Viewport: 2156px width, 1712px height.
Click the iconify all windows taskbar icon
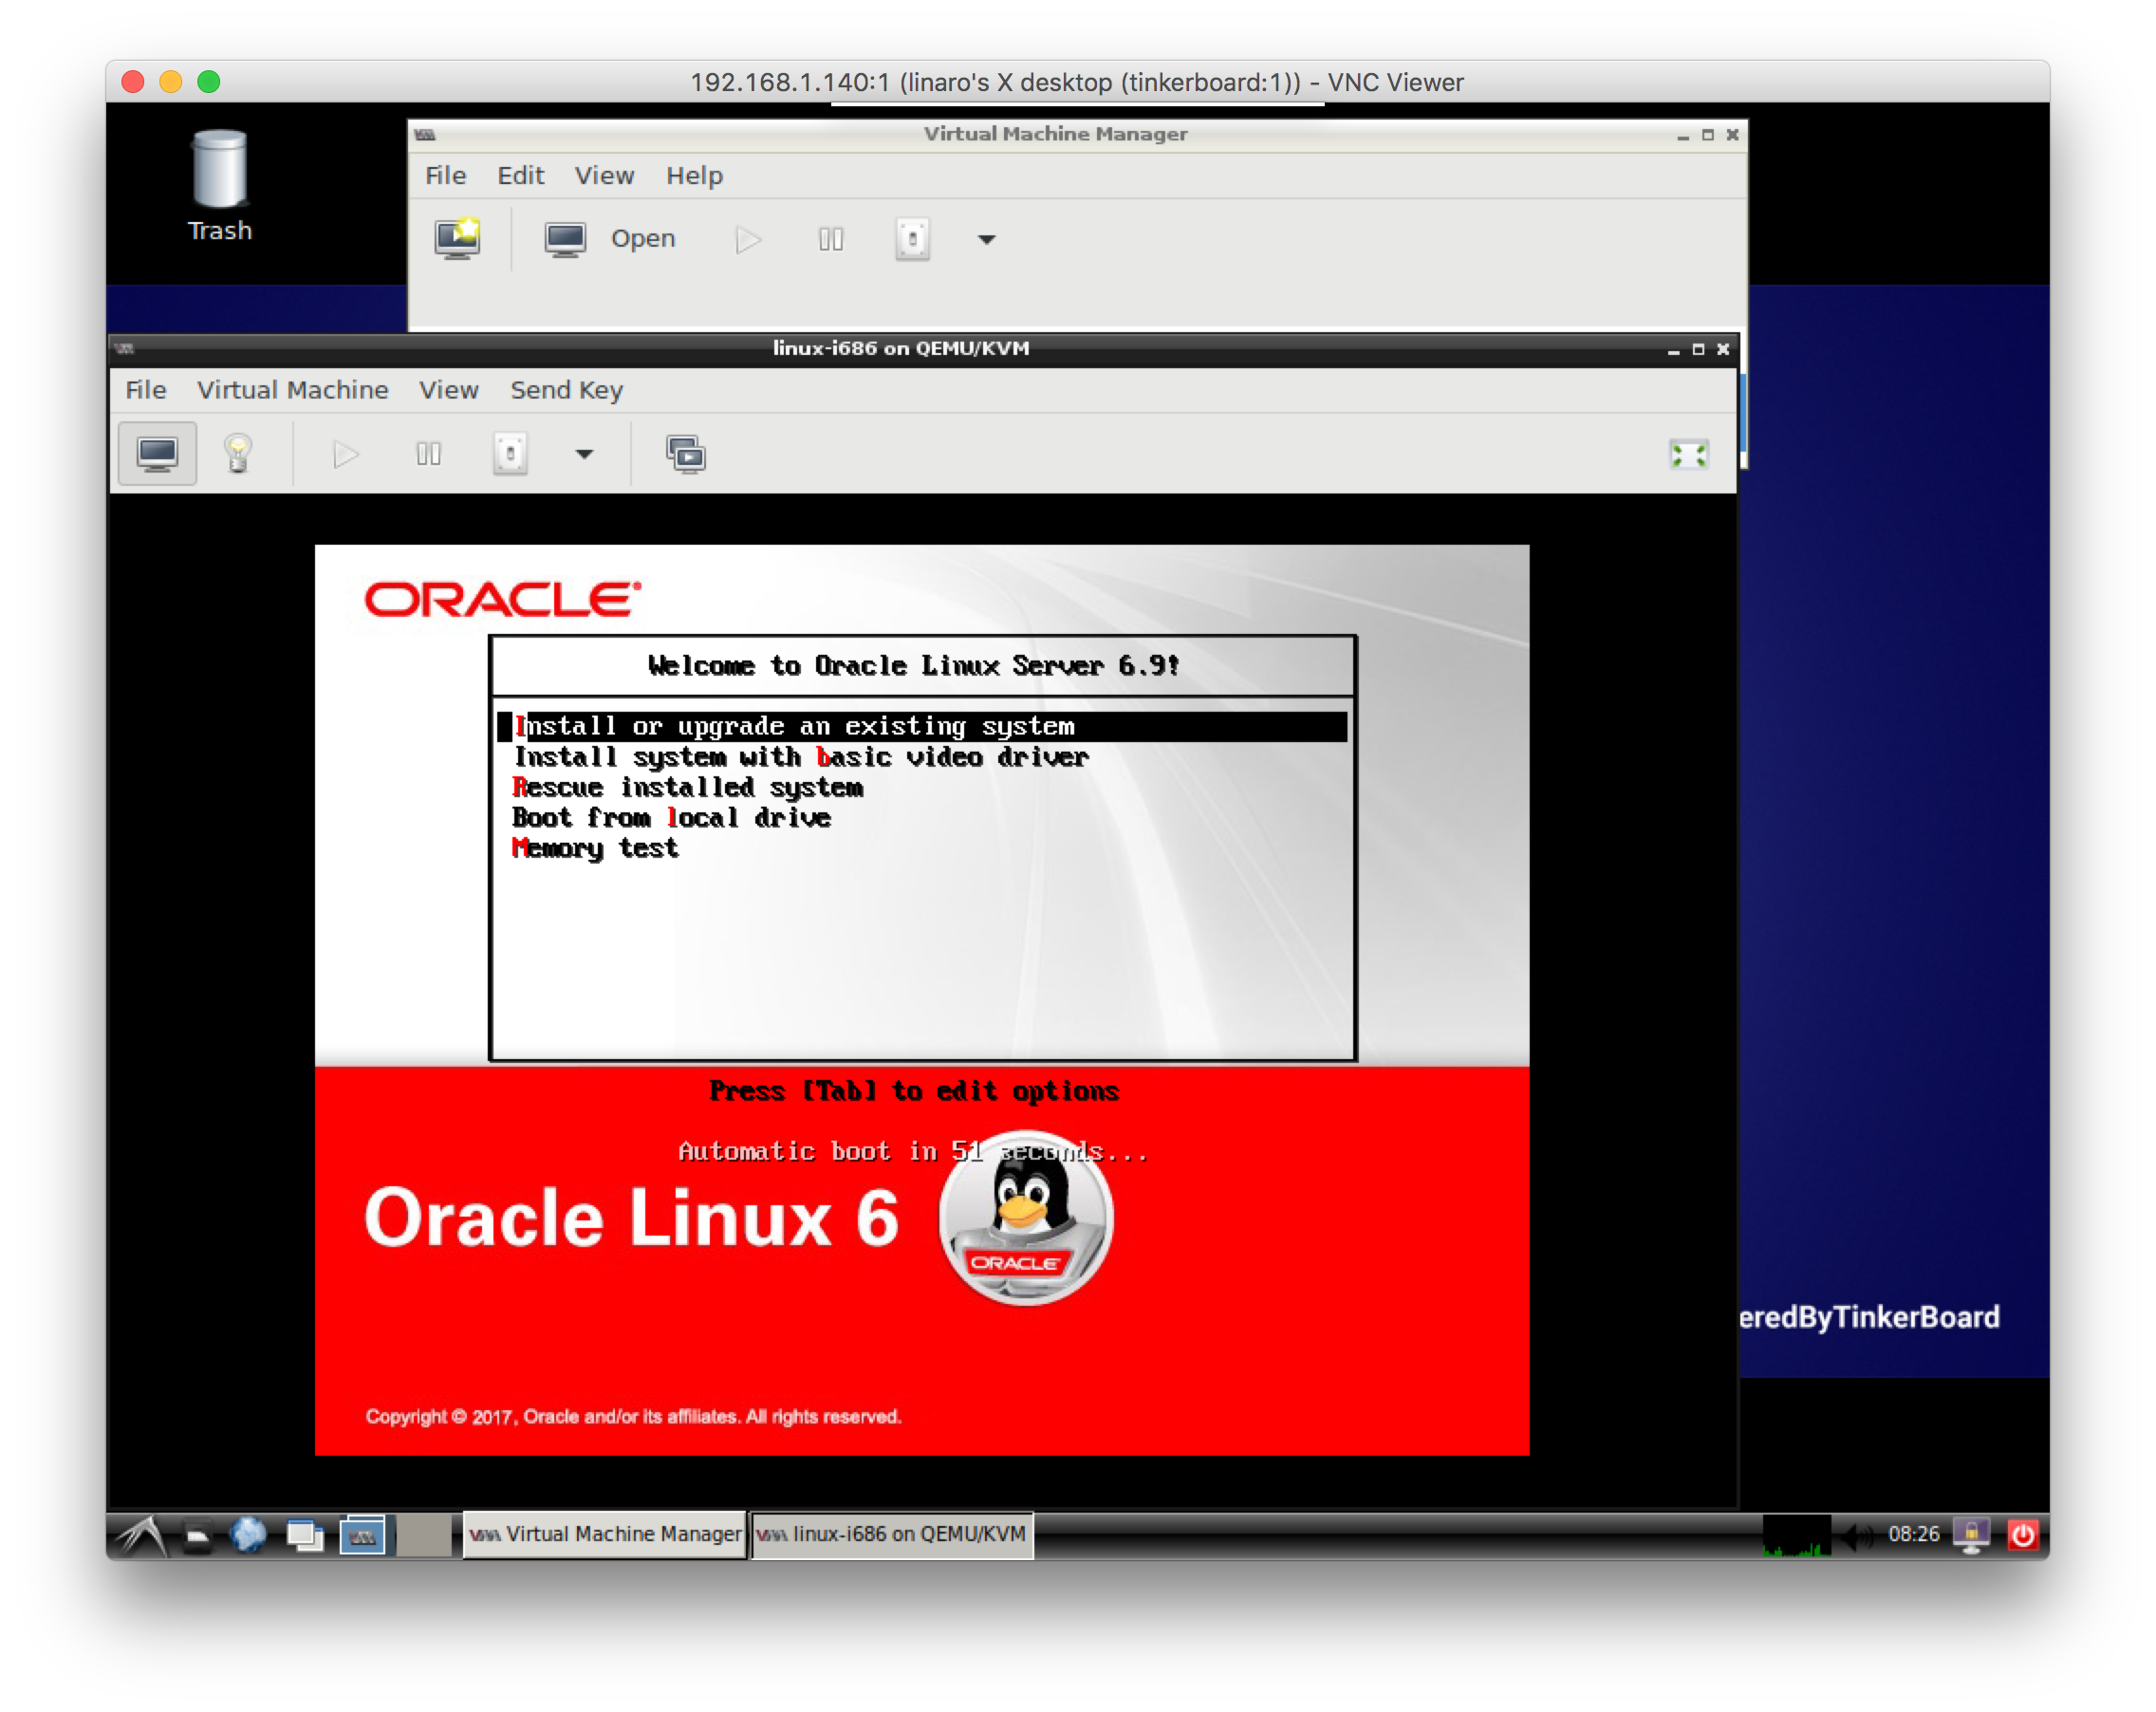coord(305,1535)
